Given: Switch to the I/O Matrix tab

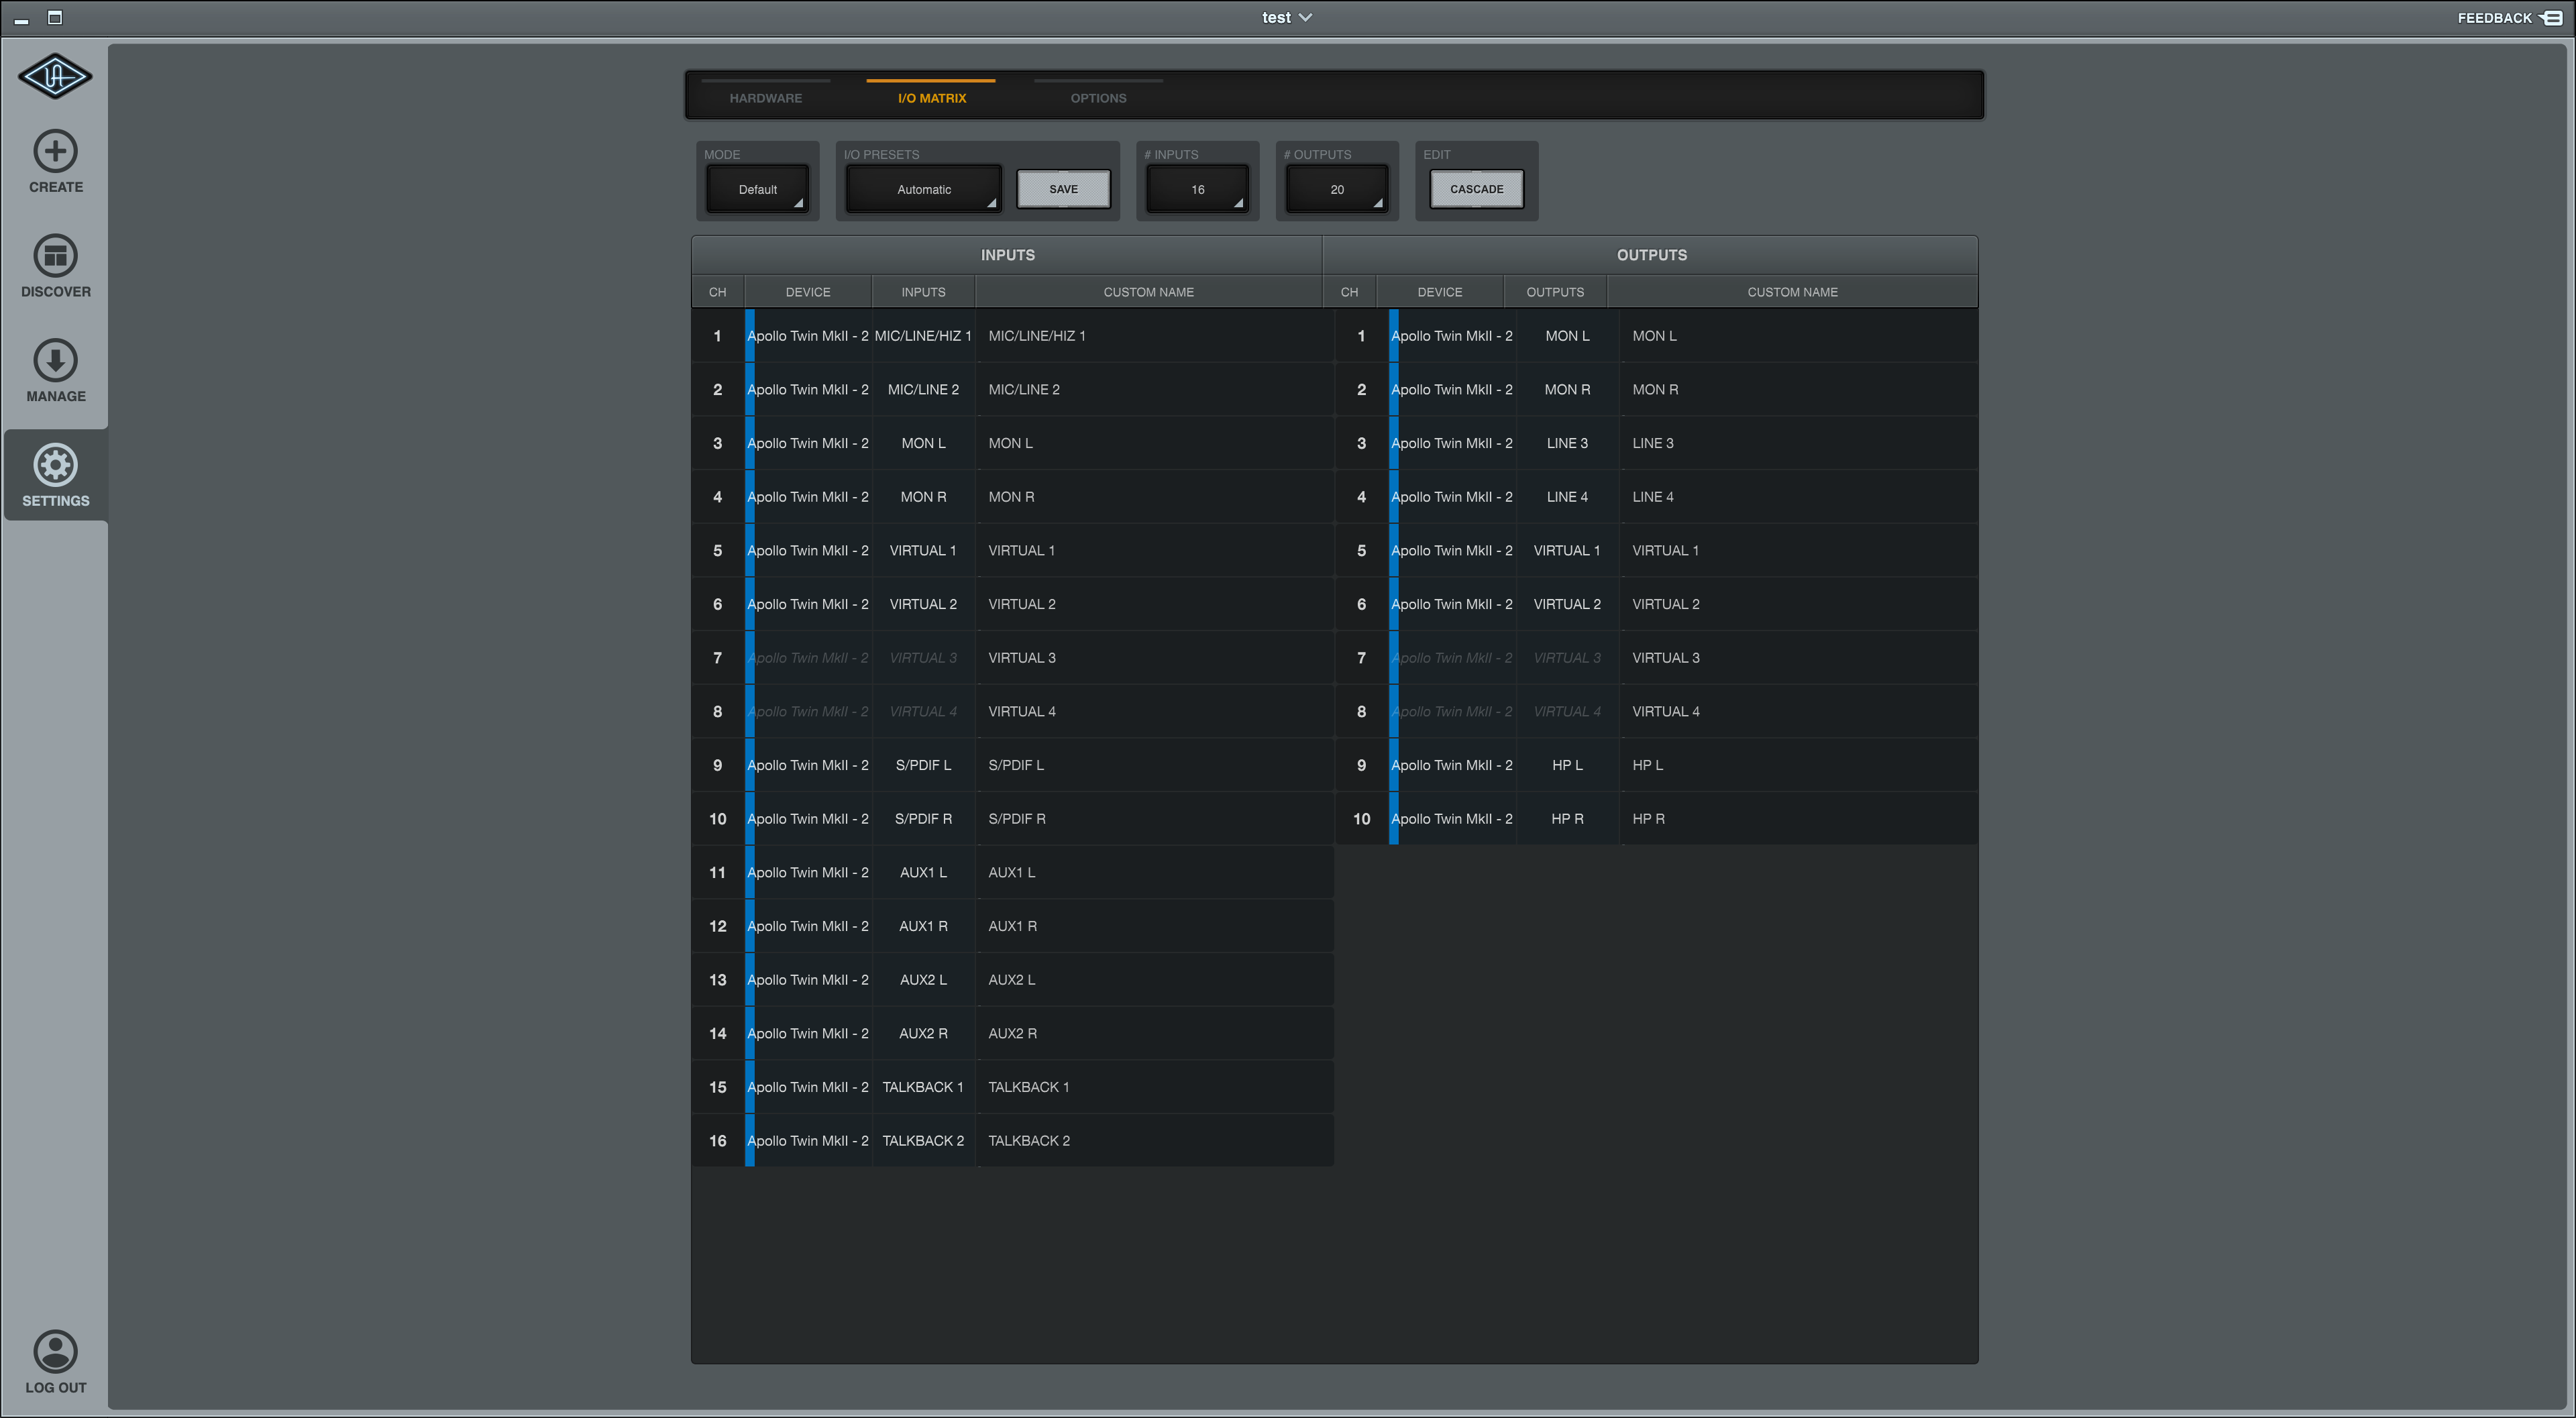Looking at the screenshot, I should click(931, 98).
